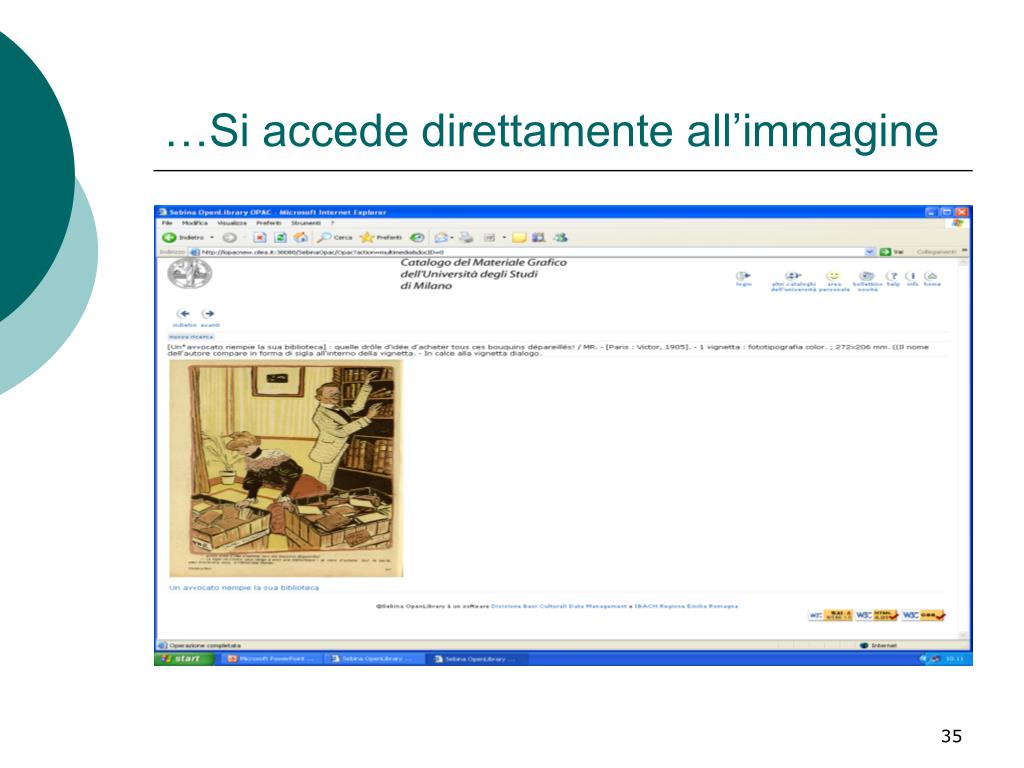This screenshot has width=1024, height=768.
Task: Click the system tray clock
Action: (955, 659)
